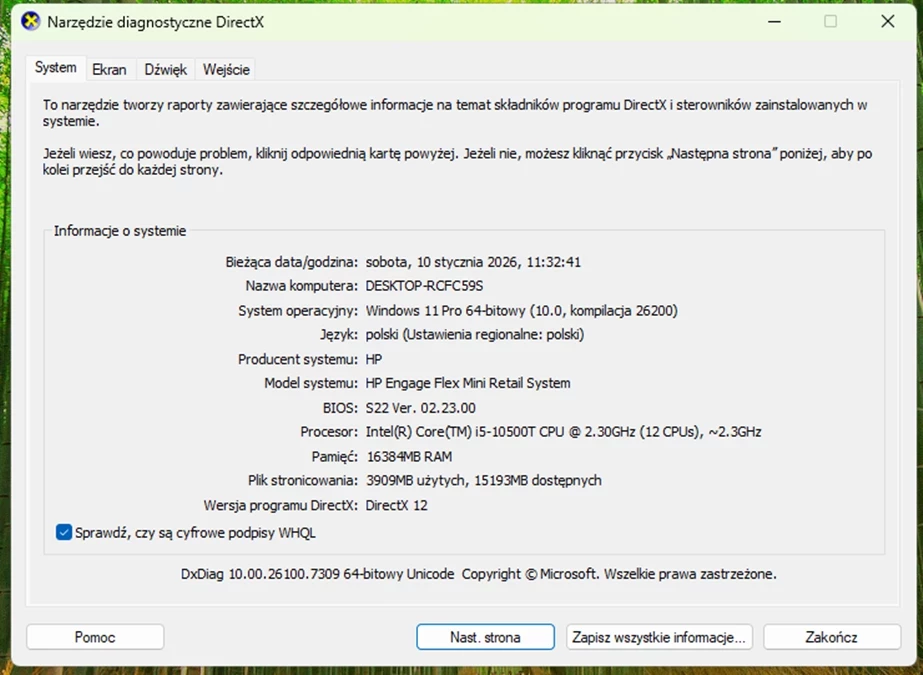Exit using the Zakończ button
This screenshot has height=675, width=923.
tap(831, 637)
